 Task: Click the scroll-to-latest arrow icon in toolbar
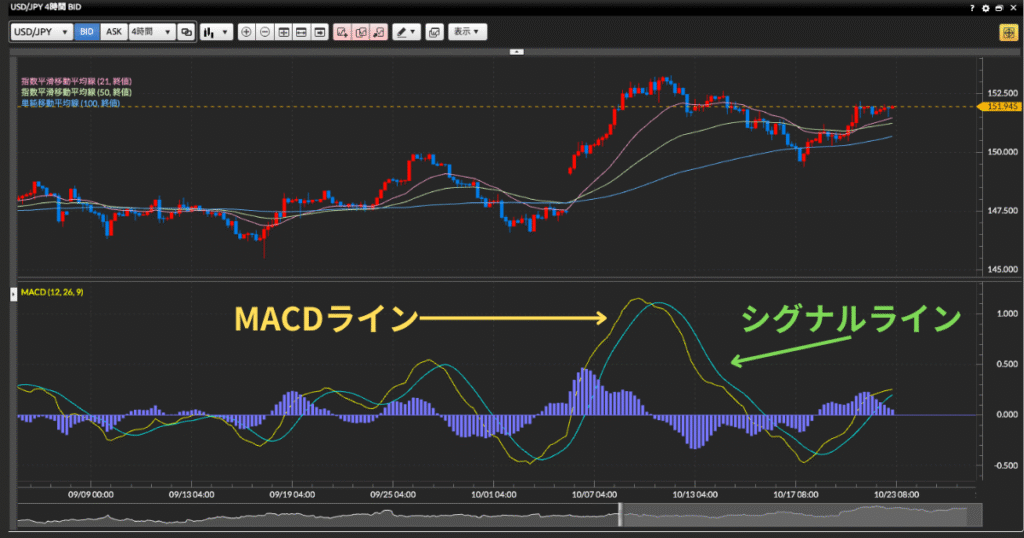(x=319, y=32)
